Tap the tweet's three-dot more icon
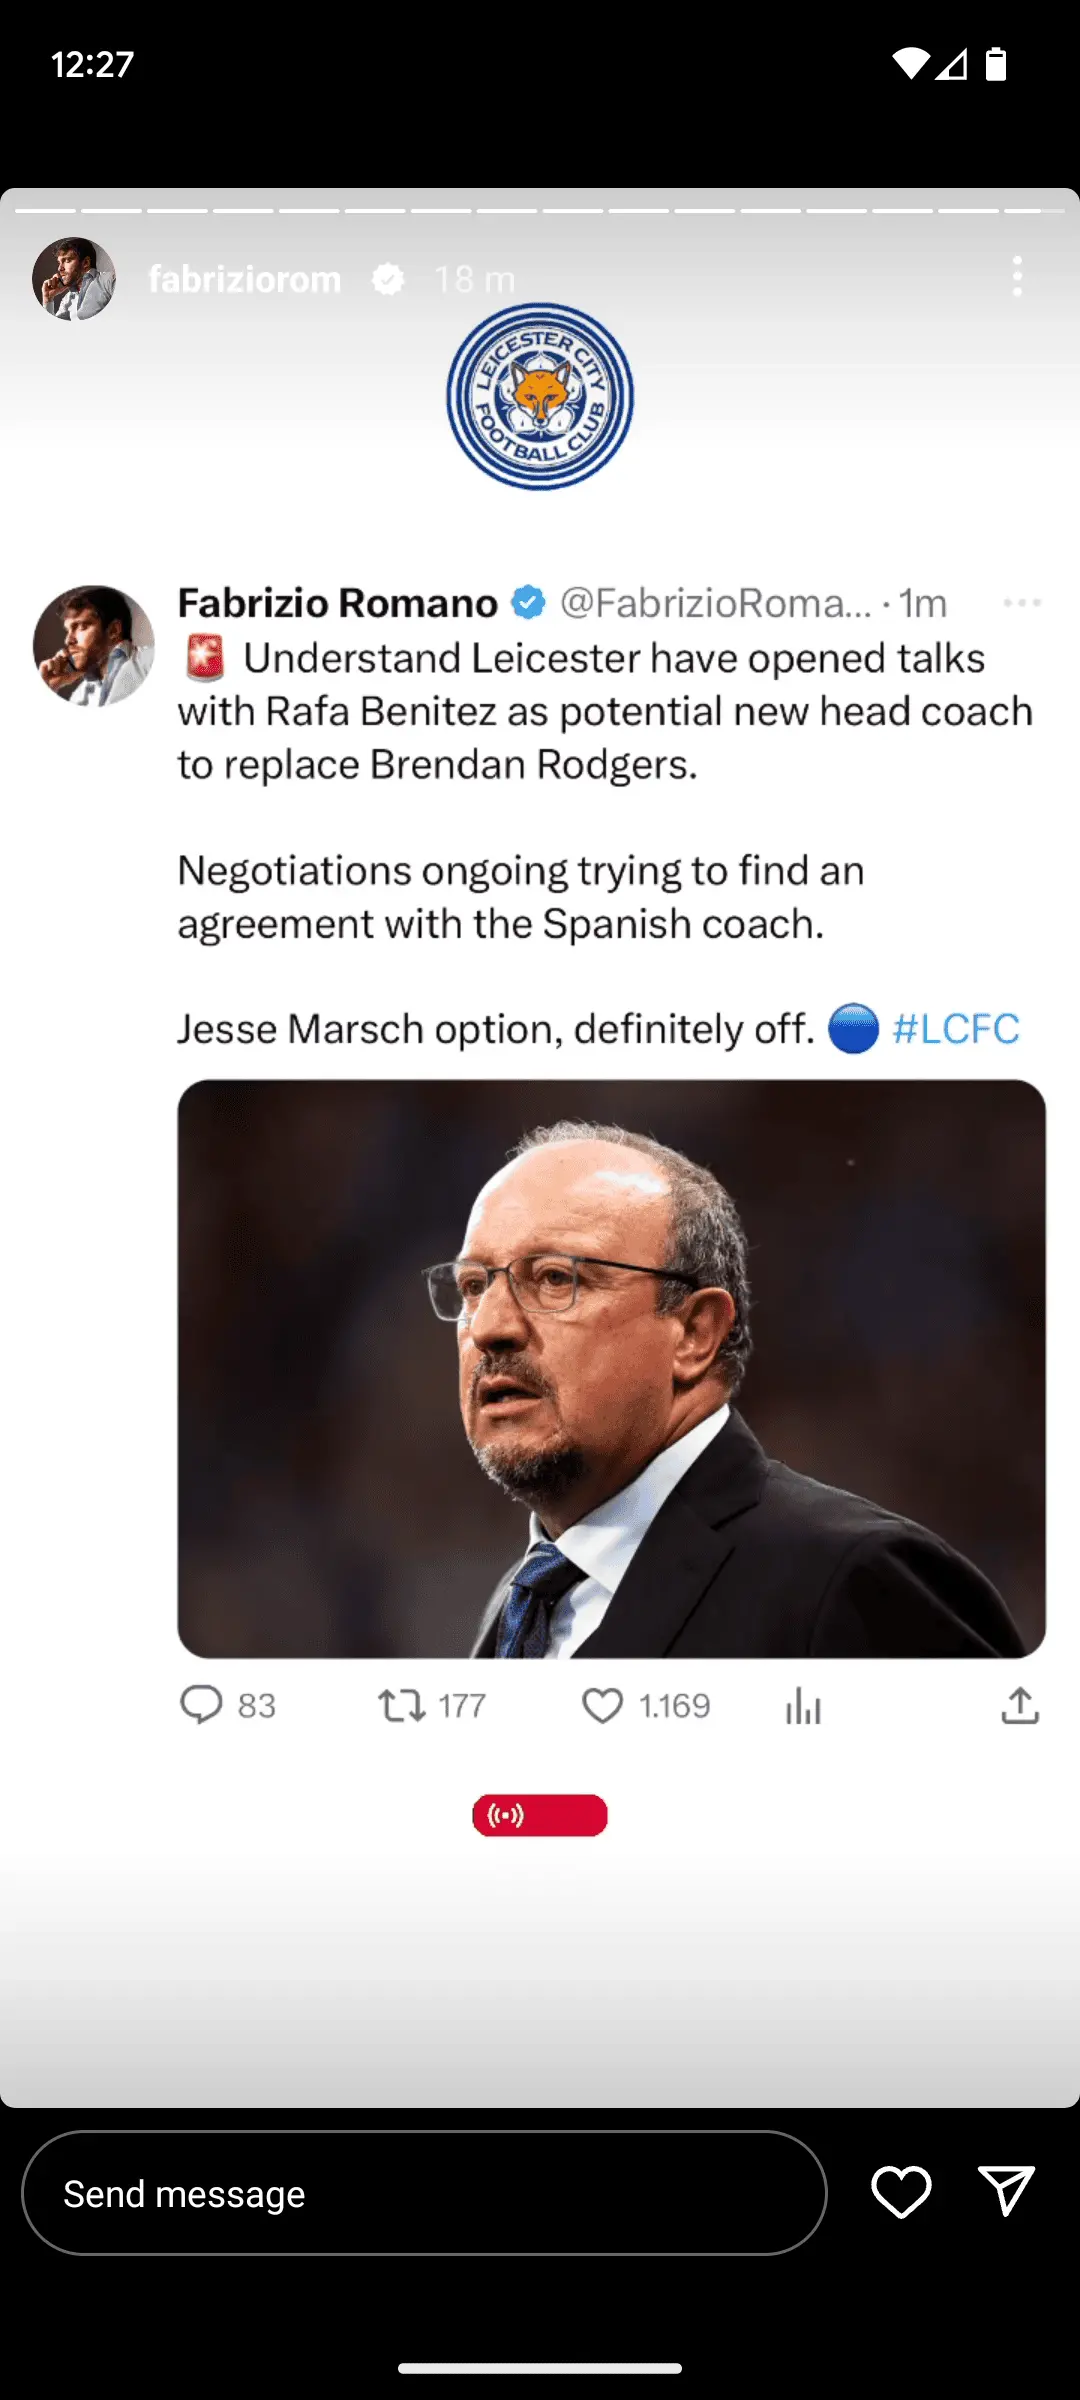Image resolution: width=1080 pixels, height=2400 pixels. [x=1022, y=603]
